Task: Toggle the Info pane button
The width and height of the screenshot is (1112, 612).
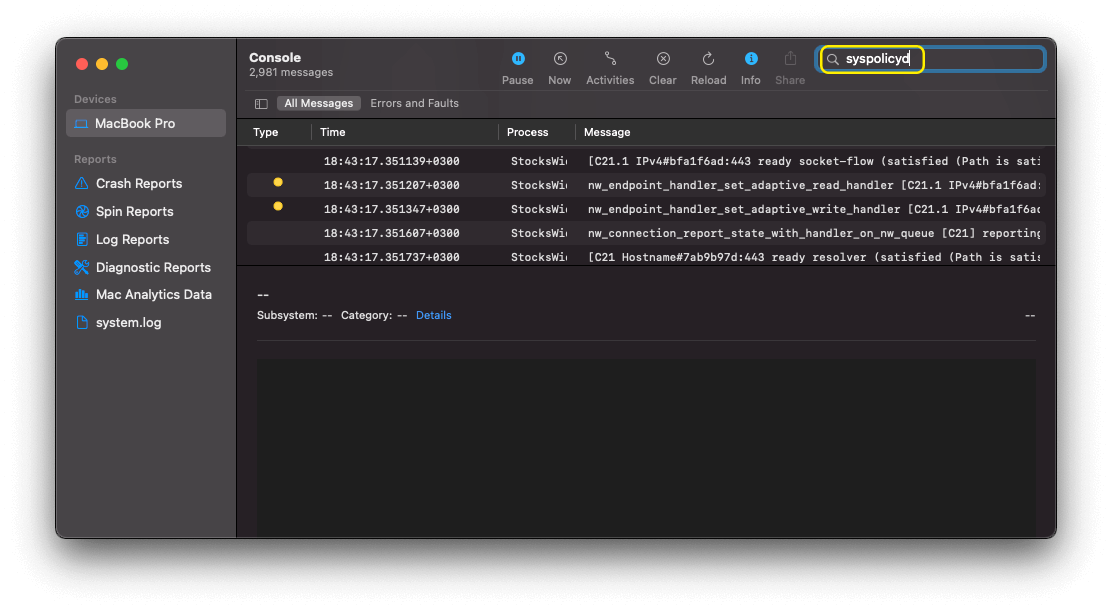Action: [751, 60]
